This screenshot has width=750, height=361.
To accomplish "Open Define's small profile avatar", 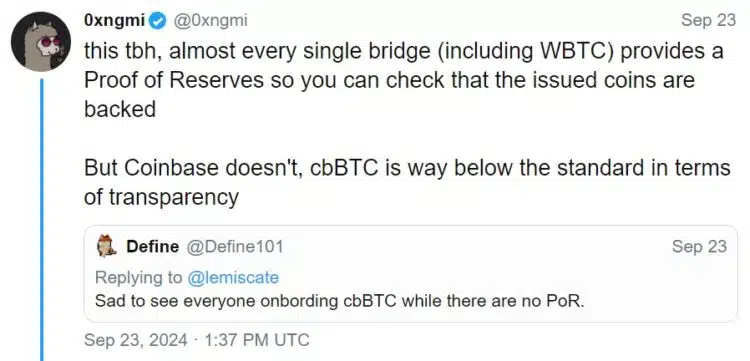I will pyautogui.click(x=107, y=246).
